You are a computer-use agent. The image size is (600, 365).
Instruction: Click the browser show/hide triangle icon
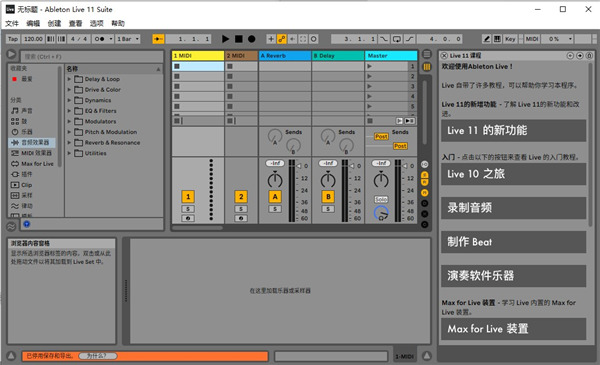click(11, 54)
